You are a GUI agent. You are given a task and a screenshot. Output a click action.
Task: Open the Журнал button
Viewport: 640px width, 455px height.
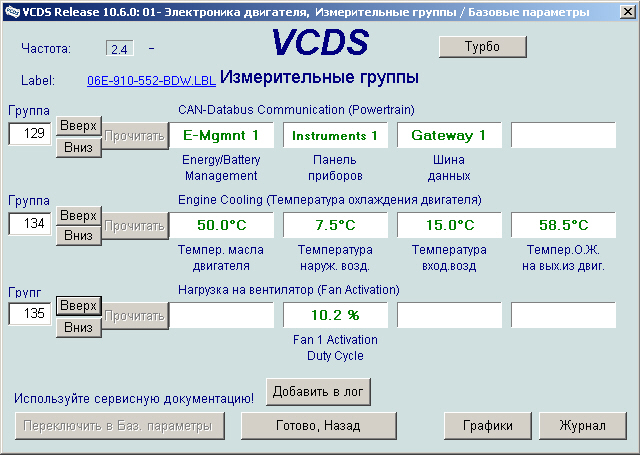coord(582,426)
